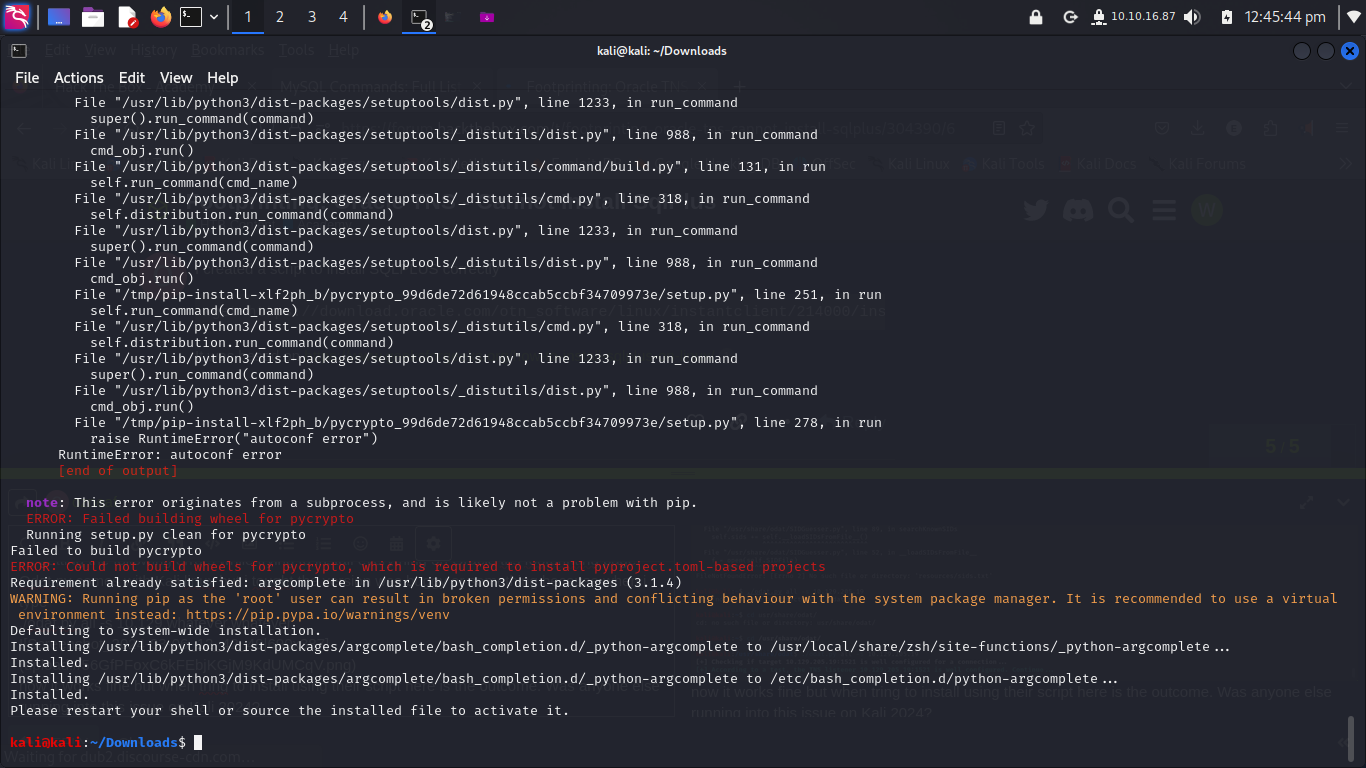Click 'ERROR: Failed building wheel for pycrypto'

[190, 519]
